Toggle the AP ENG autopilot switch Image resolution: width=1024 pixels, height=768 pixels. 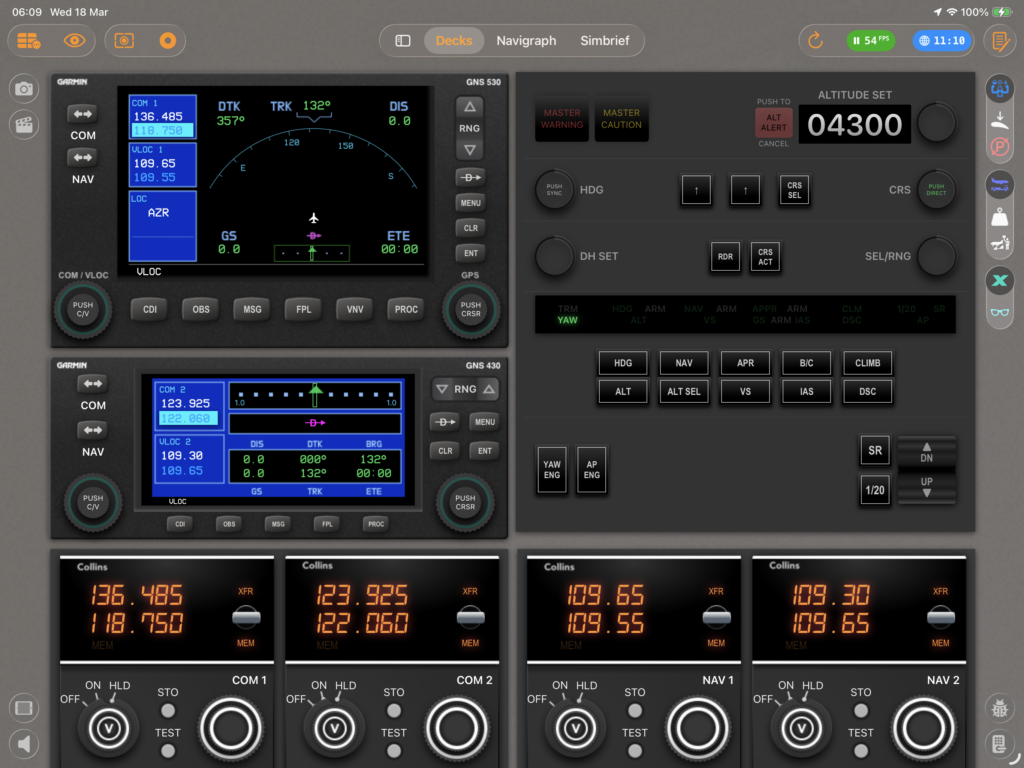pos(592,469)
